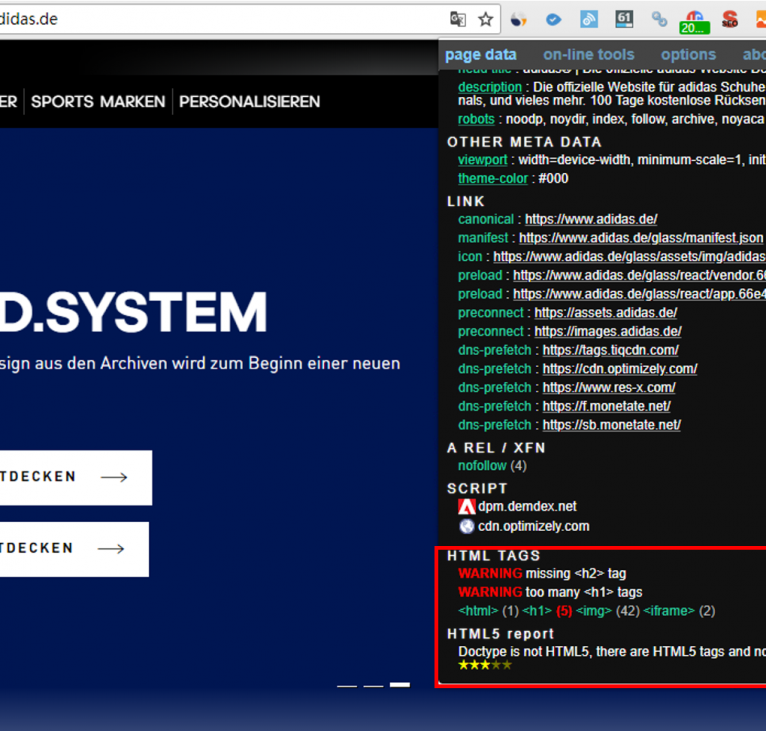Click the chain link extension icon
Image resolution: width=766 pixels, height=731 pixels.
[659, 19]
